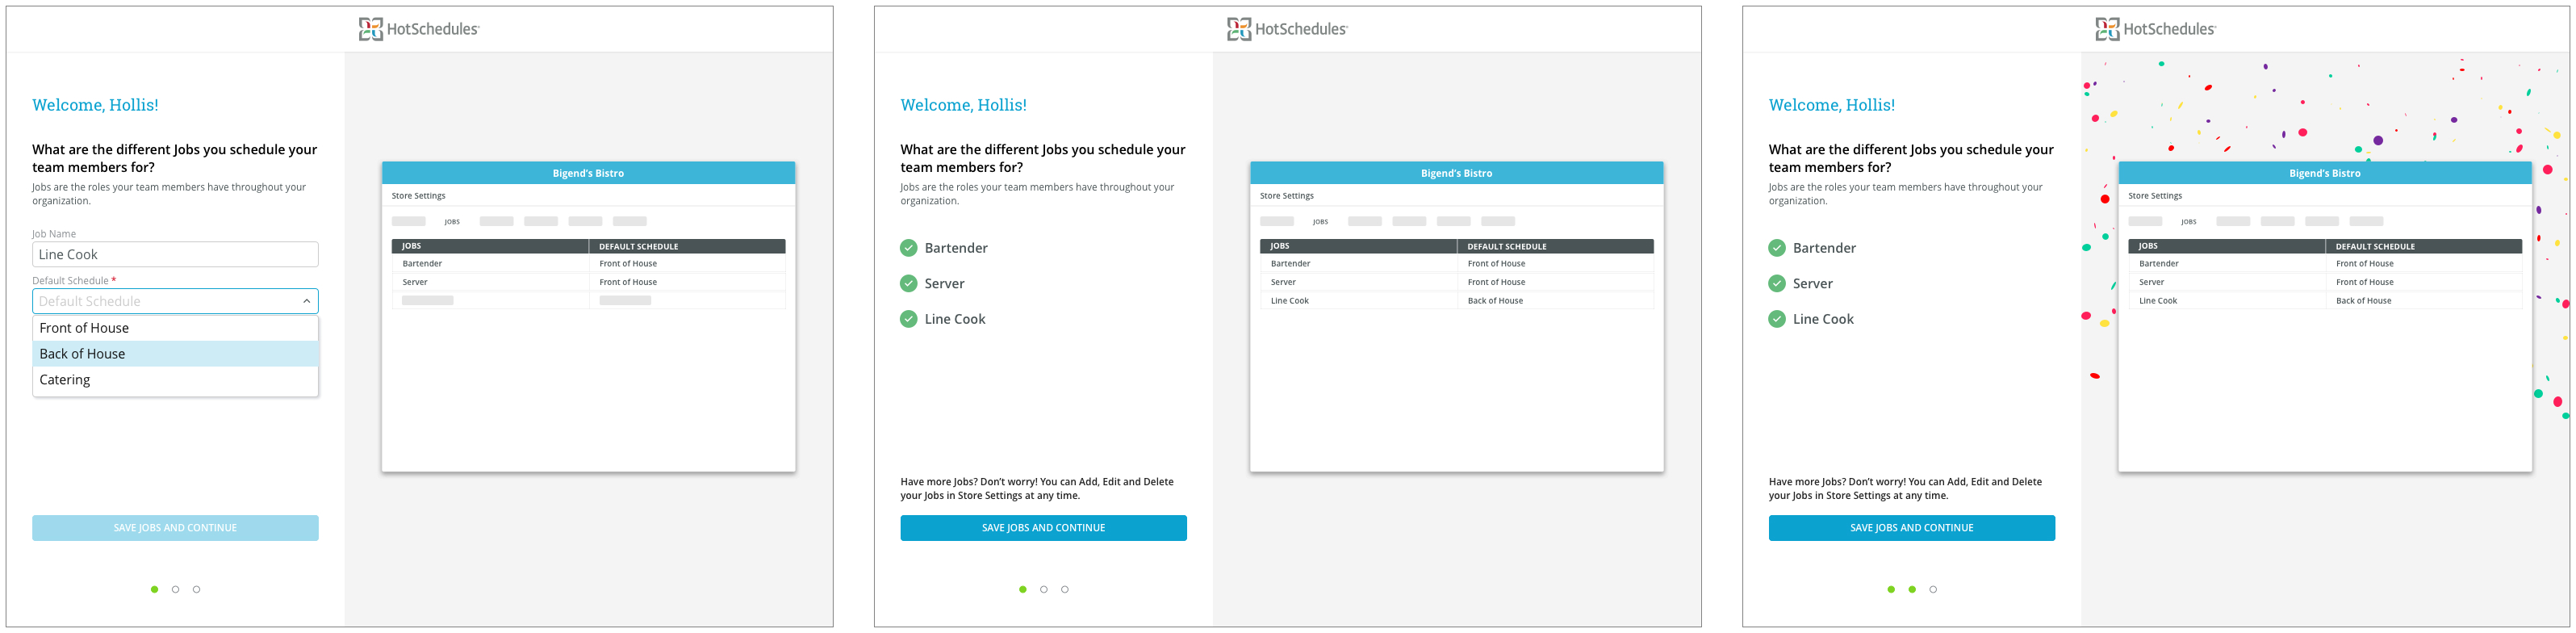Click the green check beside Line Cook, middle mockup

coord(908,319)
